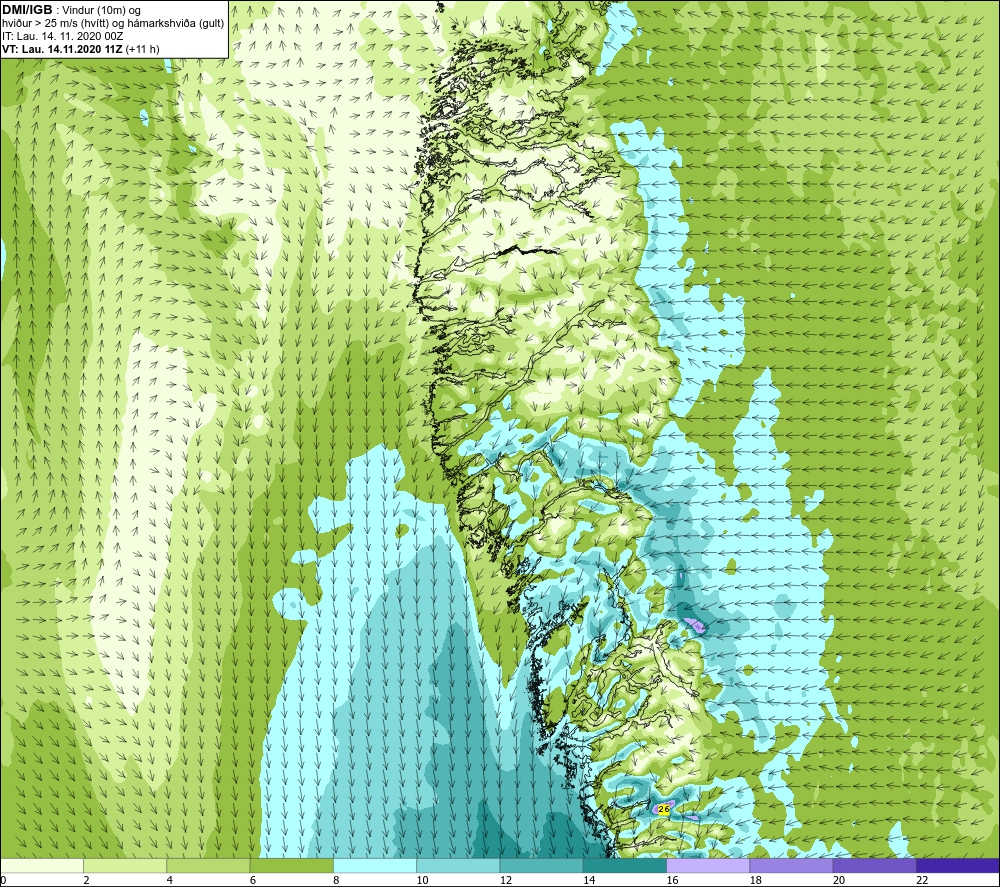Select the 20–22 m/s violet swatch
Screen dimensions: 1000x887
click(x=874, y=866)
